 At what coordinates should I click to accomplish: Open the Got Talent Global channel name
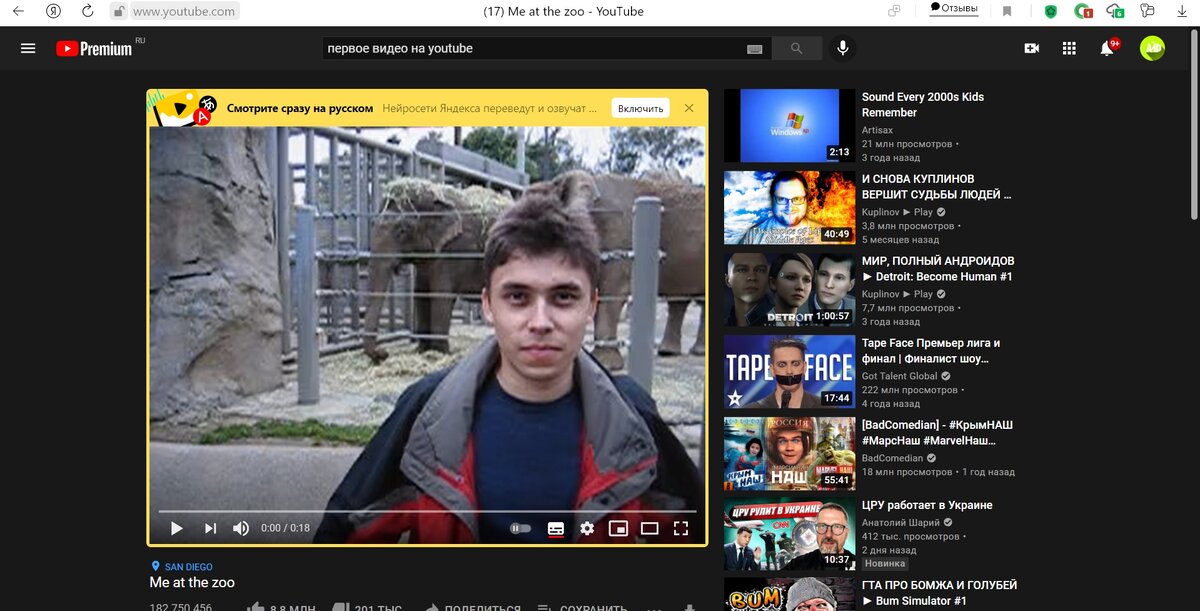click(x=899, y=376)
